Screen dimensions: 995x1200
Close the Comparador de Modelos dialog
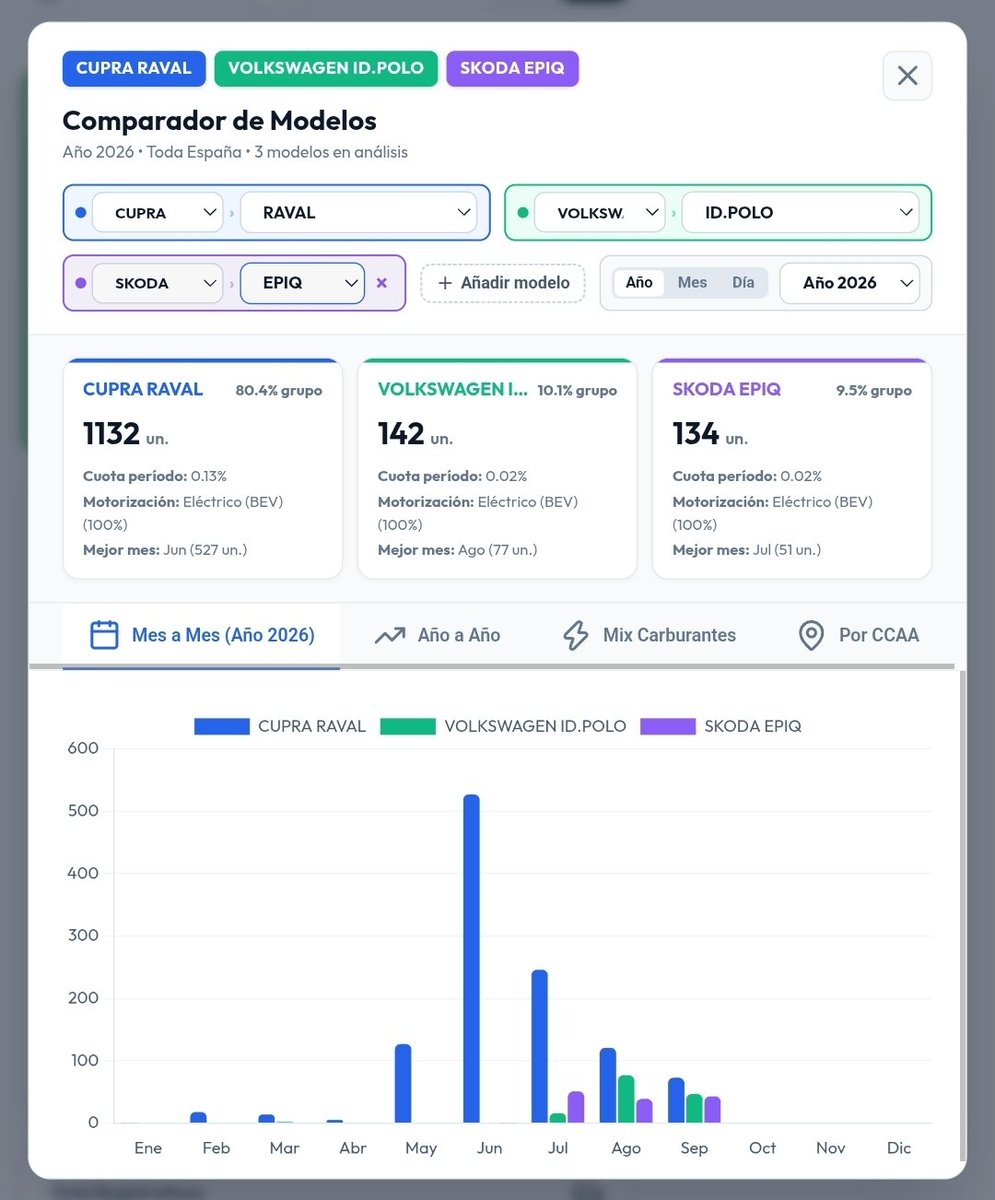907,76
